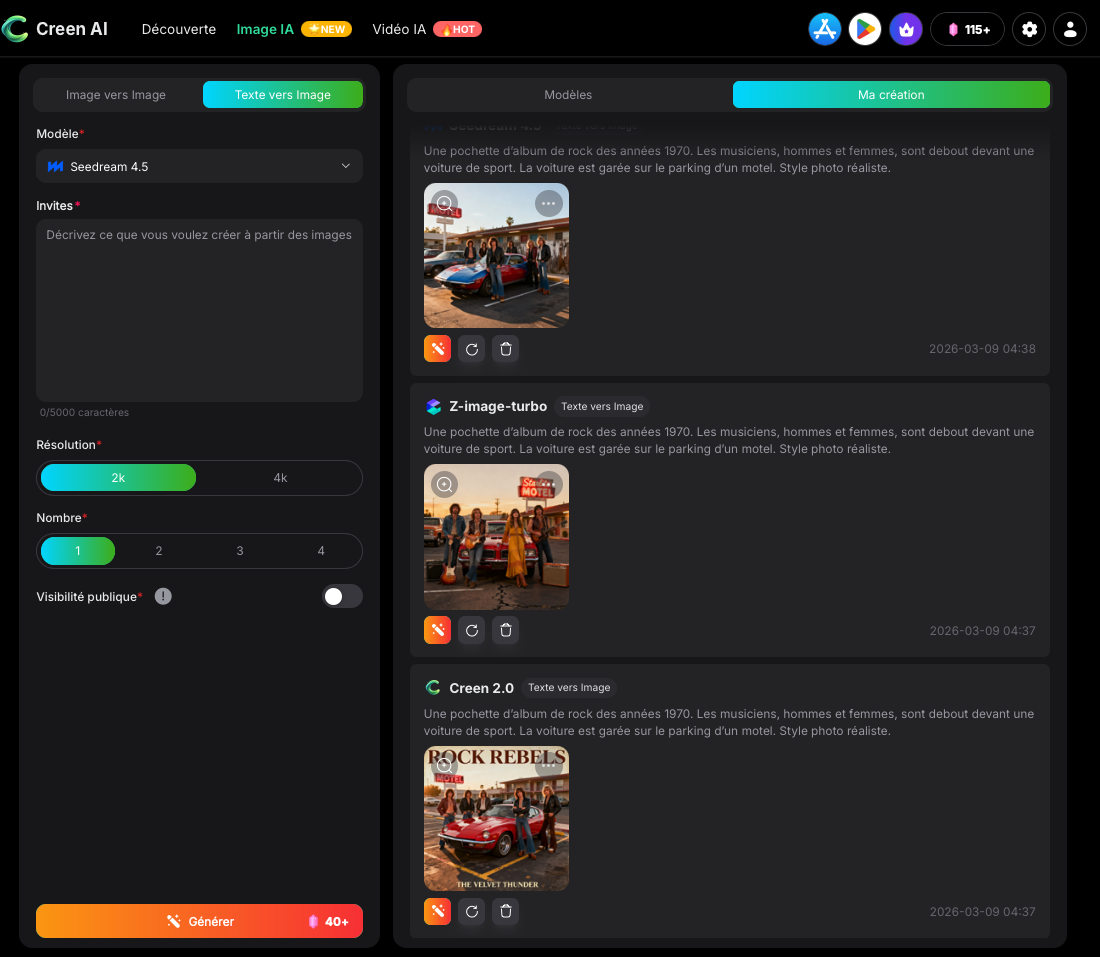1100x957 pixels.
Task: Regenerate the Z-image-turbo creation
Action: (x=472, y=630)
